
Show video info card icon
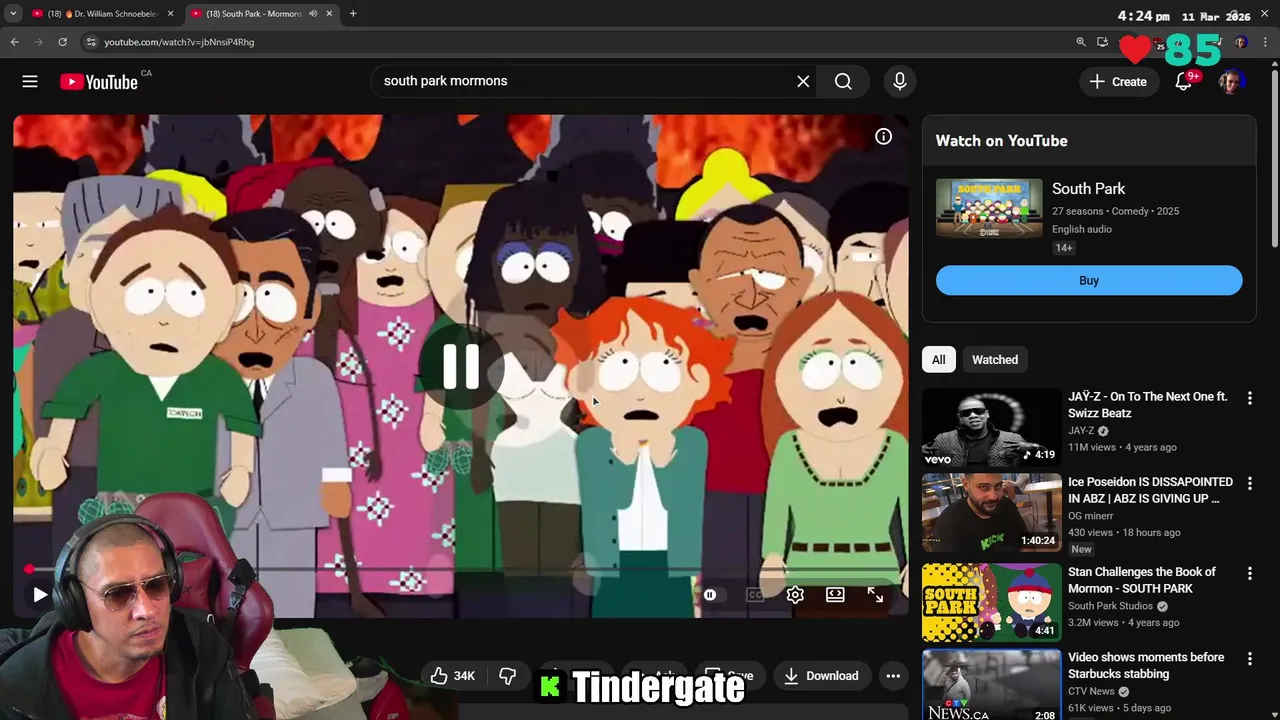tap(883, 137)
